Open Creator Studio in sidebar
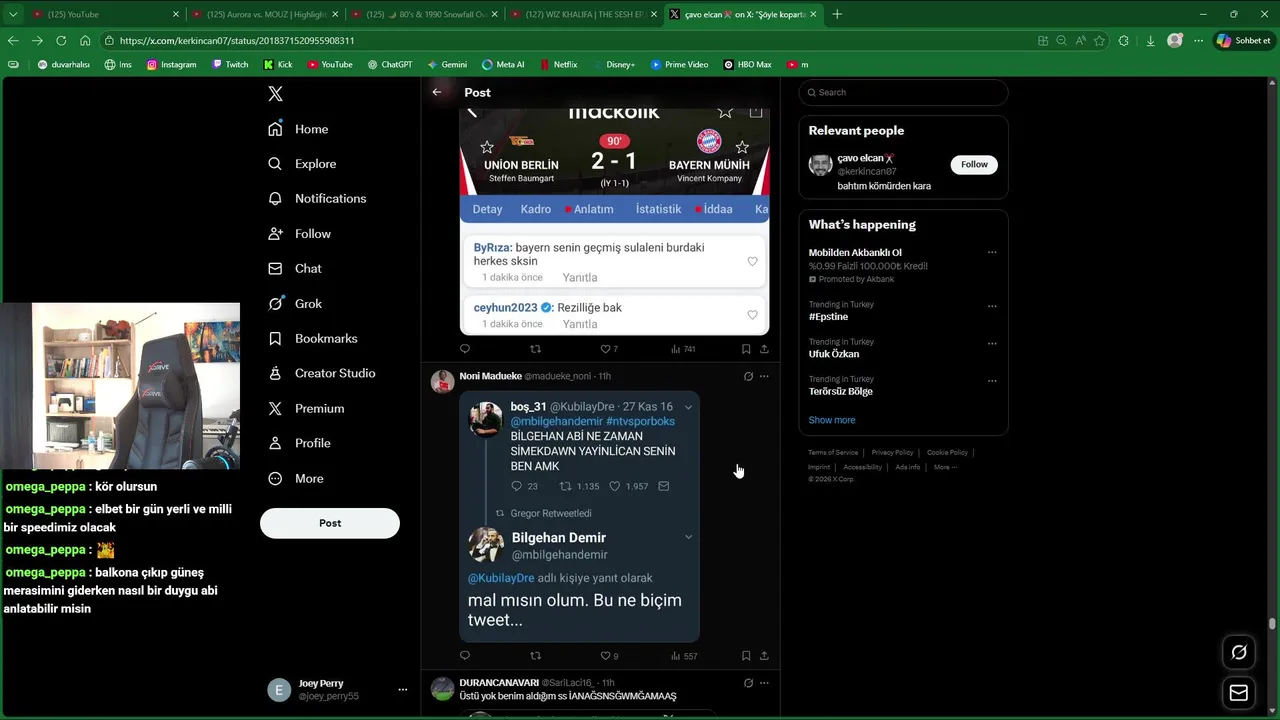 click(x=321, y=373)
